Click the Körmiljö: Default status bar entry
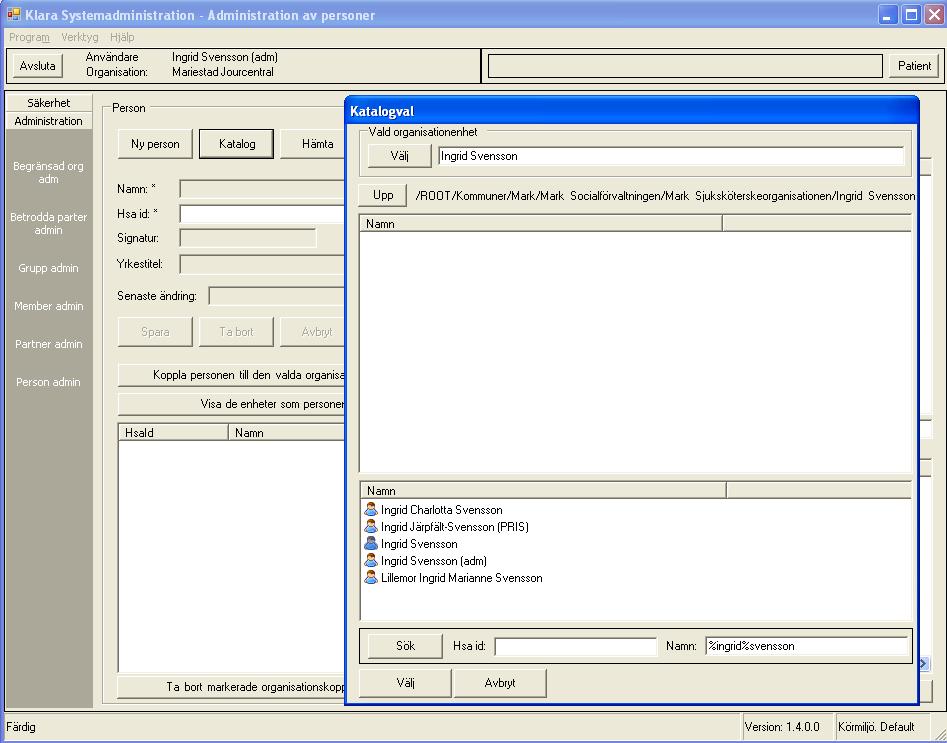The height and width of the screenshot is (743, 947). pyautogui.click(x=881, y=727)
